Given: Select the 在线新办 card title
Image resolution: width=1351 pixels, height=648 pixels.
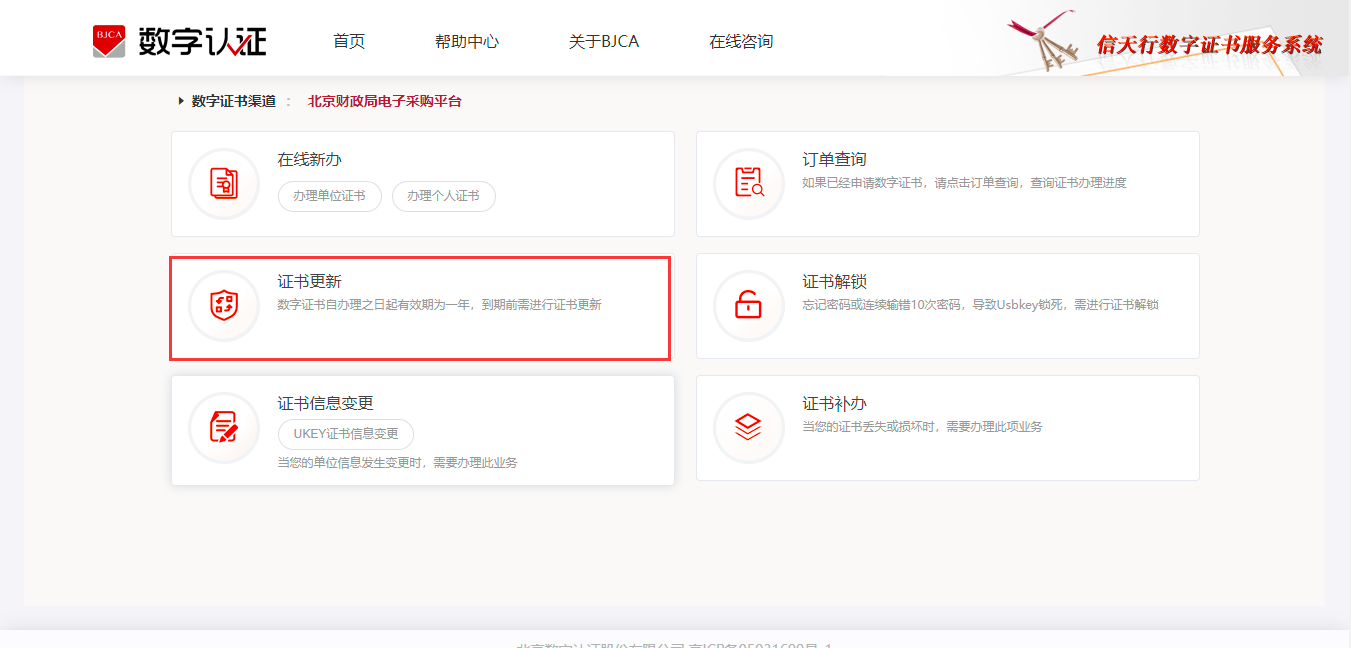Looking at the screenshot, I should coord(310,160).
